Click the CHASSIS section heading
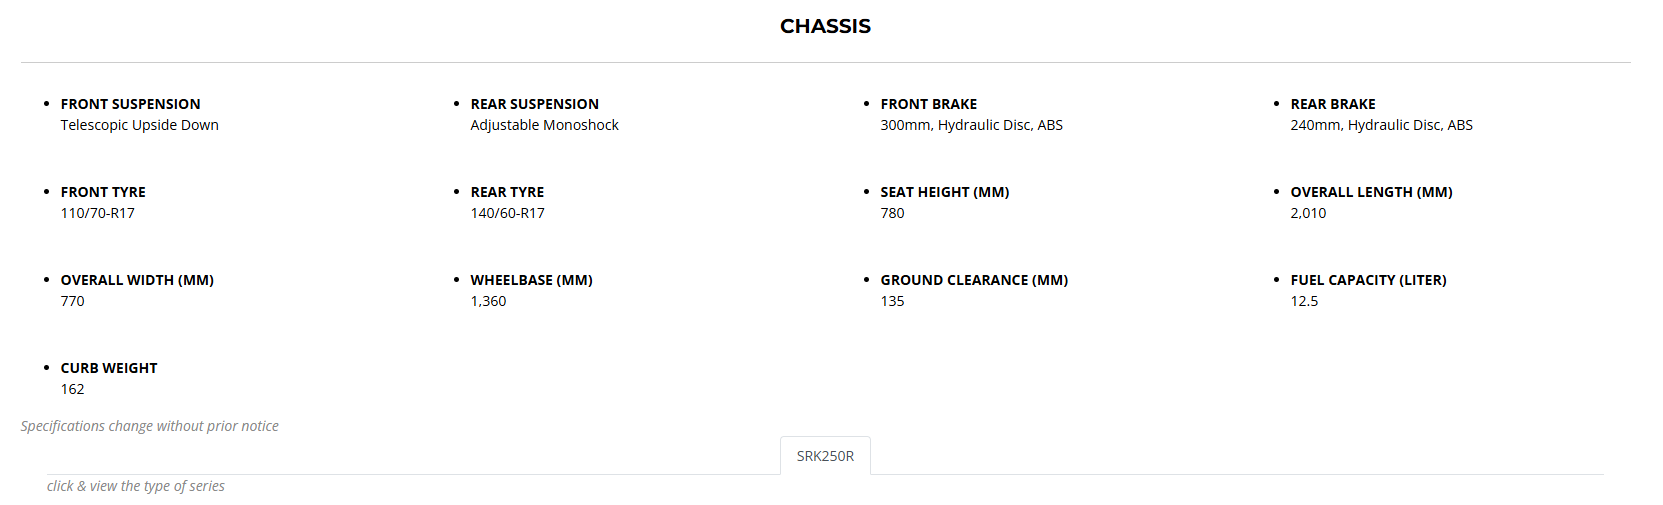 tap(825, 27)
